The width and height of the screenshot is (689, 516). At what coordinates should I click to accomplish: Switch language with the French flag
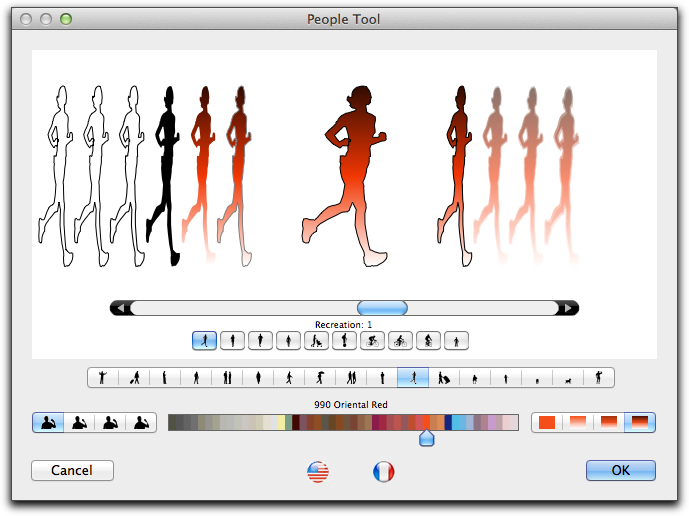tap(384, 472)
